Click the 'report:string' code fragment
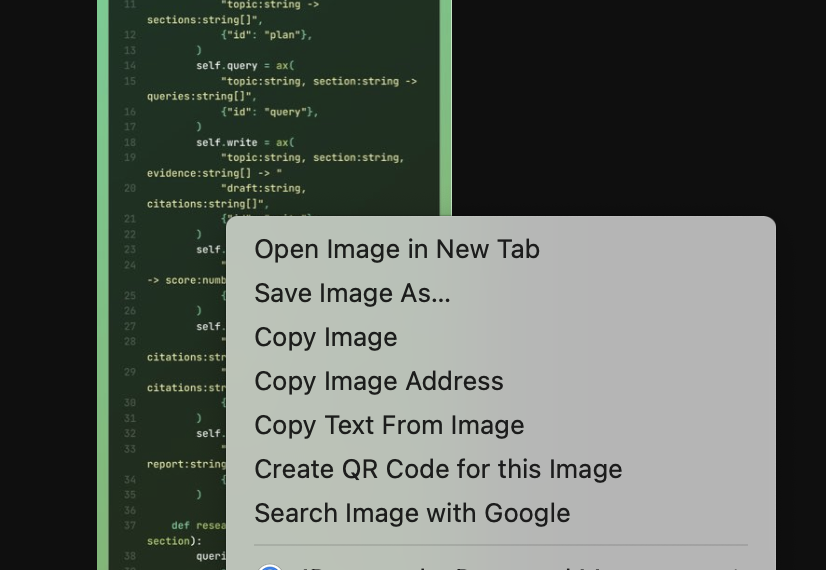This screenshot has width=826, height=570. click(186, 465)
